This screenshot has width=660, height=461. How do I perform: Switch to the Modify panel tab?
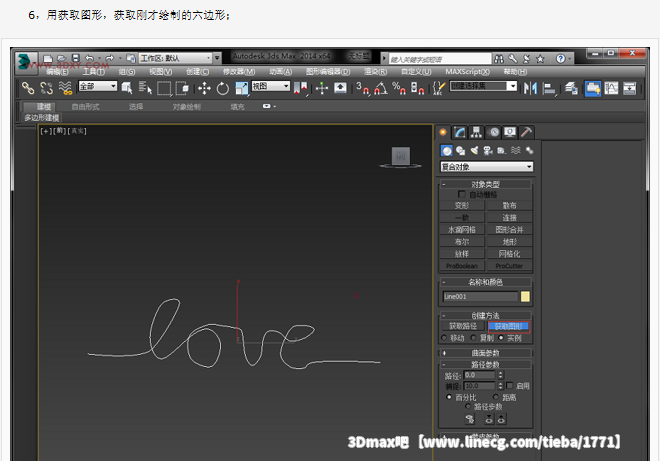[x=460, y=132]
